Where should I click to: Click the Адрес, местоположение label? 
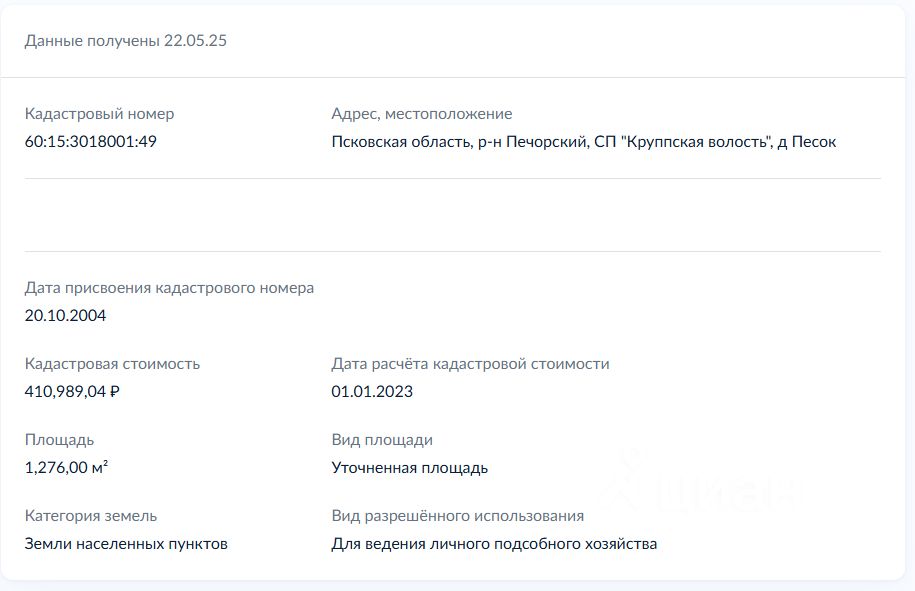click(x=422, y=114)
